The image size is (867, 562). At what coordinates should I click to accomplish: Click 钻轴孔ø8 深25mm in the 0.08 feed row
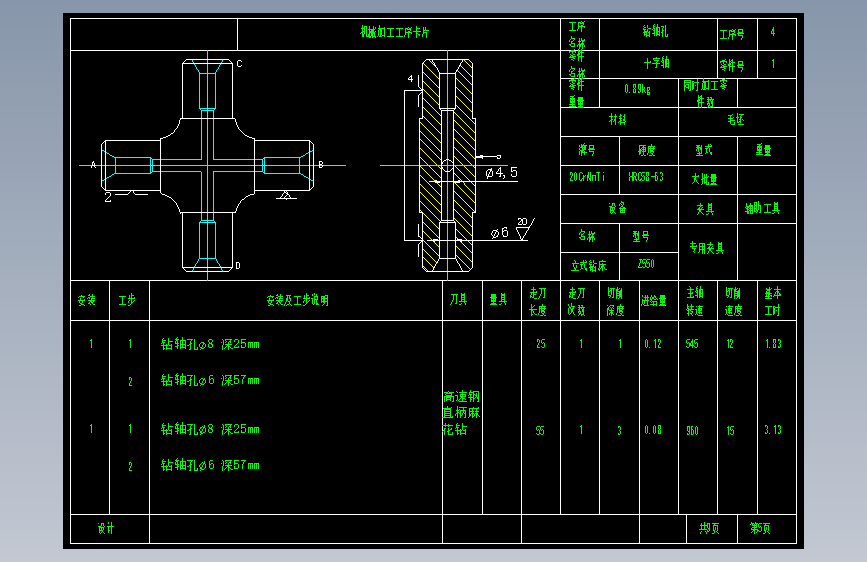point(210,429)
